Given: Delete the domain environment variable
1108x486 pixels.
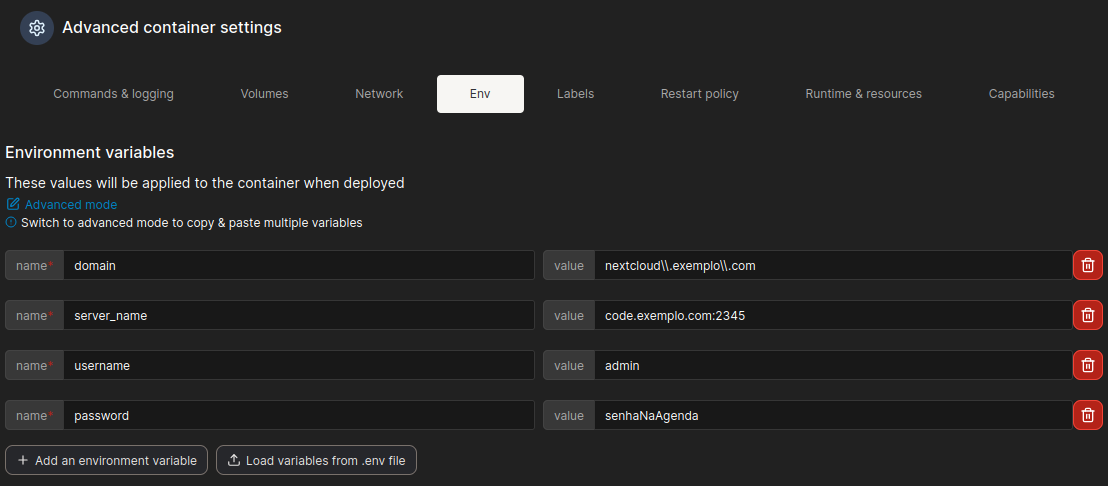Looking at the screenshot, I should click(1088, 265).
